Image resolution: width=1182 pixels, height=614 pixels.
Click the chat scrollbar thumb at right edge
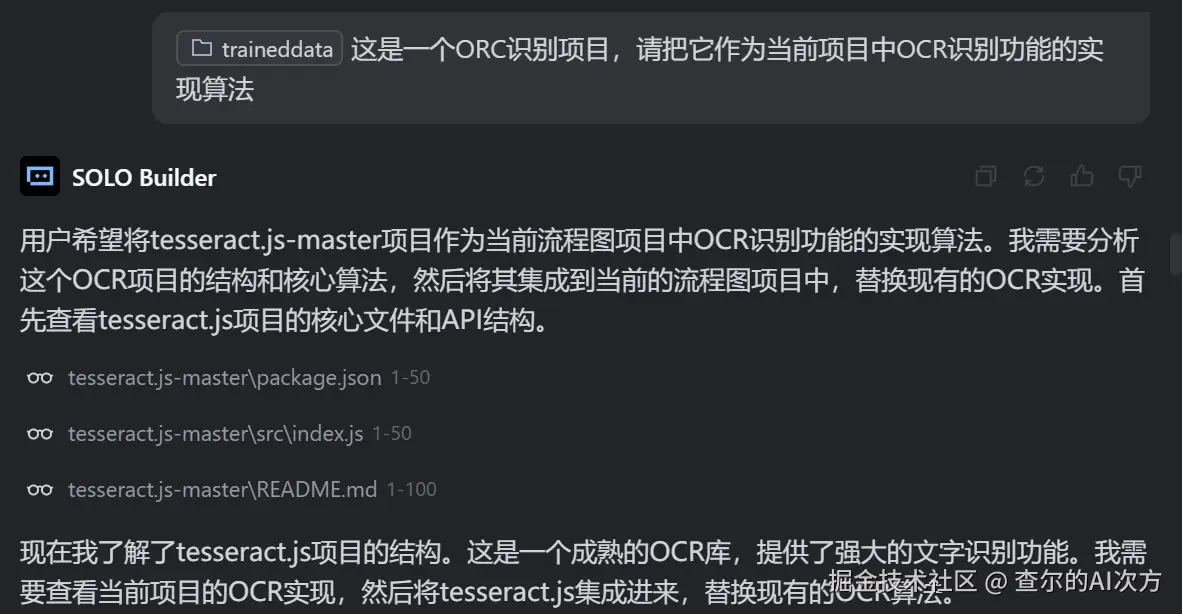pyautogui.click(x=1175, y=255)
